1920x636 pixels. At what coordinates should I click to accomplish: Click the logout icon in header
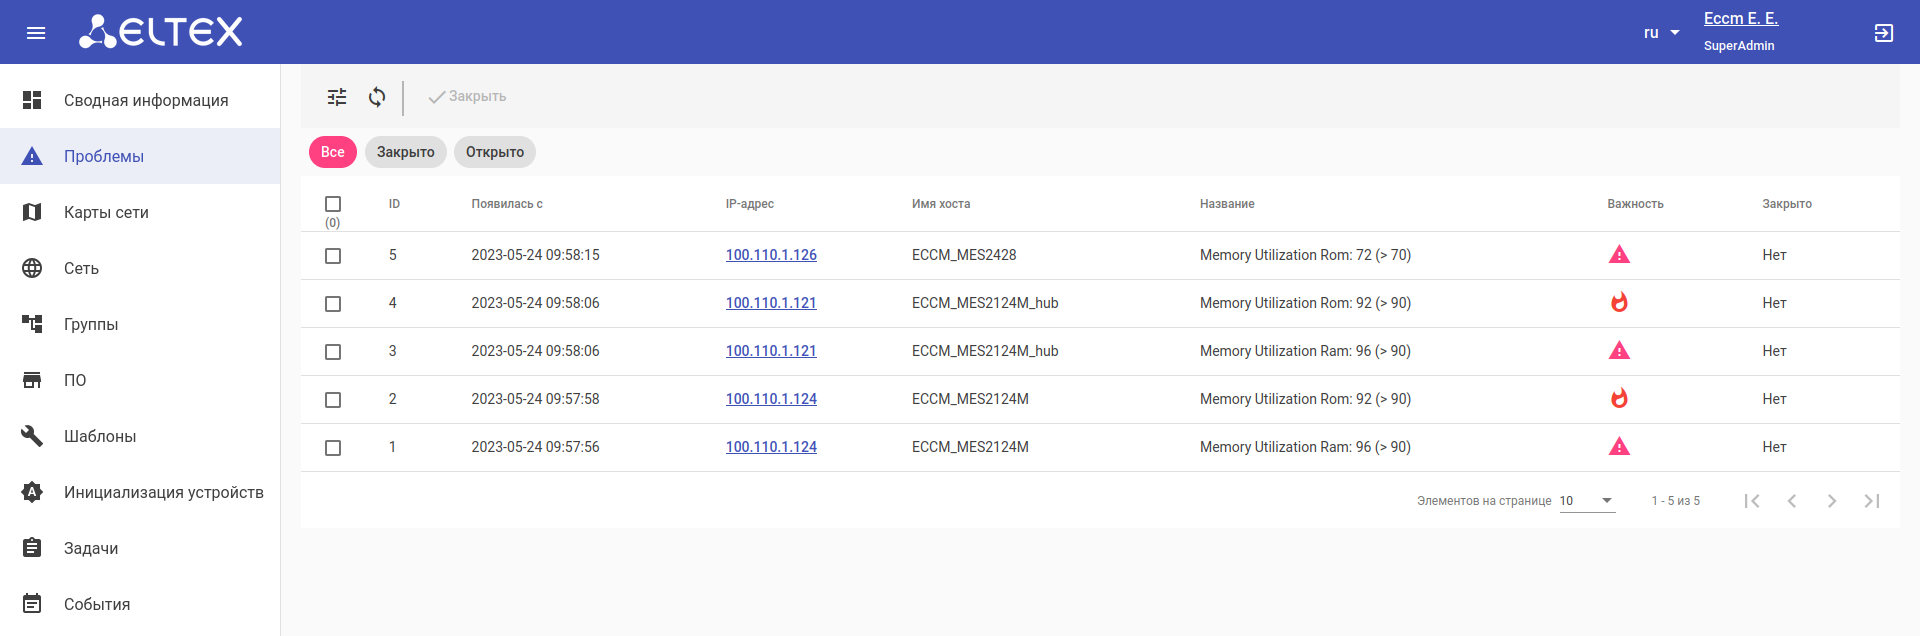click(x=1883, y=33)
